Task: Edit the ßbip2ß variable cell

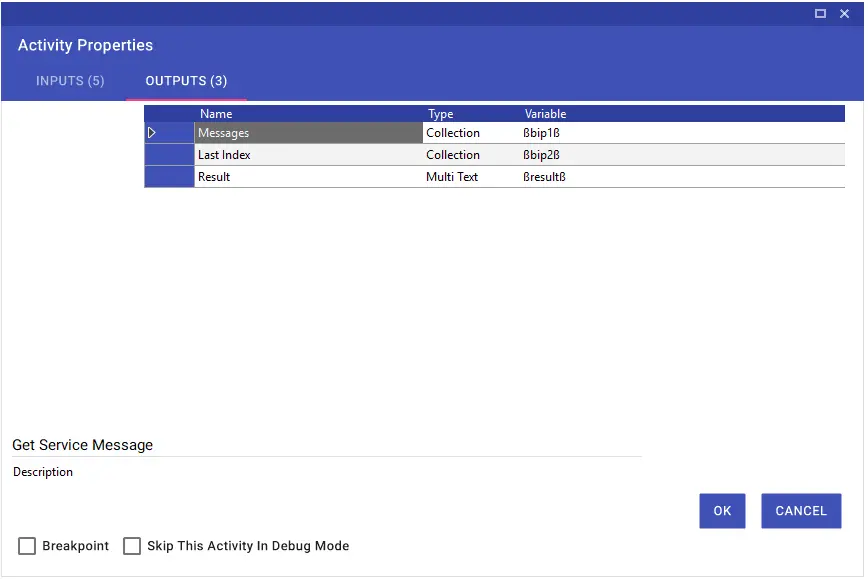Action: [683, 155]
